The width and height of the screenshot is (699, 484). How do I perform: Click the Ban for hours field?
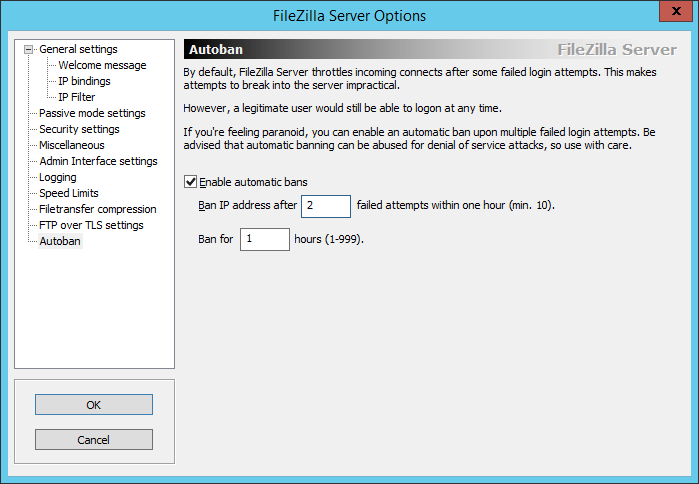click(265, 240)
